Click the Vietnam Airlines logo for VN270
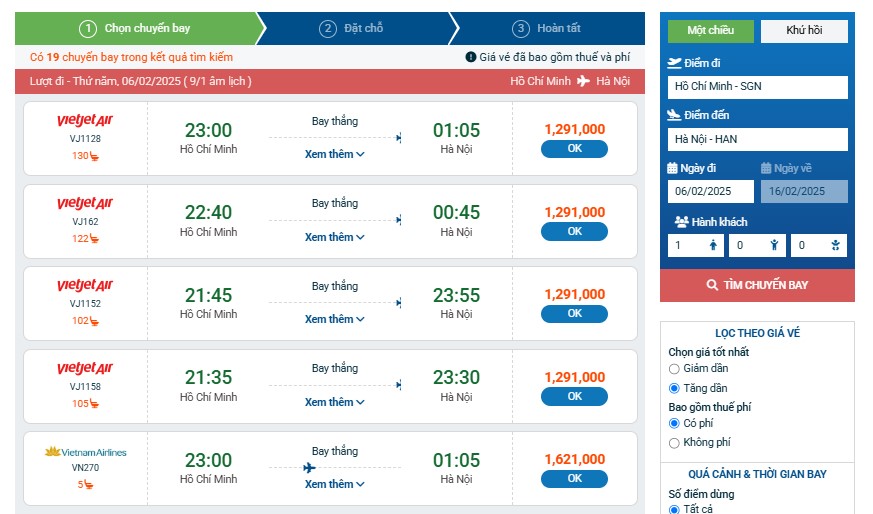Viewport: 873px width, 514px height. [x=85, y=452]
